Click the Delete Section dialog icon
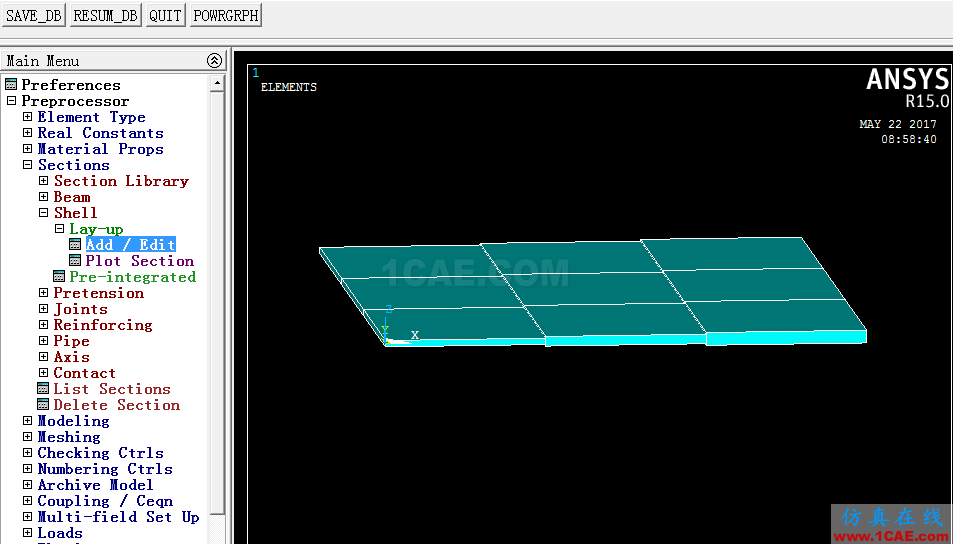Viewport: 953px width, 544px height. click(43, 404)
